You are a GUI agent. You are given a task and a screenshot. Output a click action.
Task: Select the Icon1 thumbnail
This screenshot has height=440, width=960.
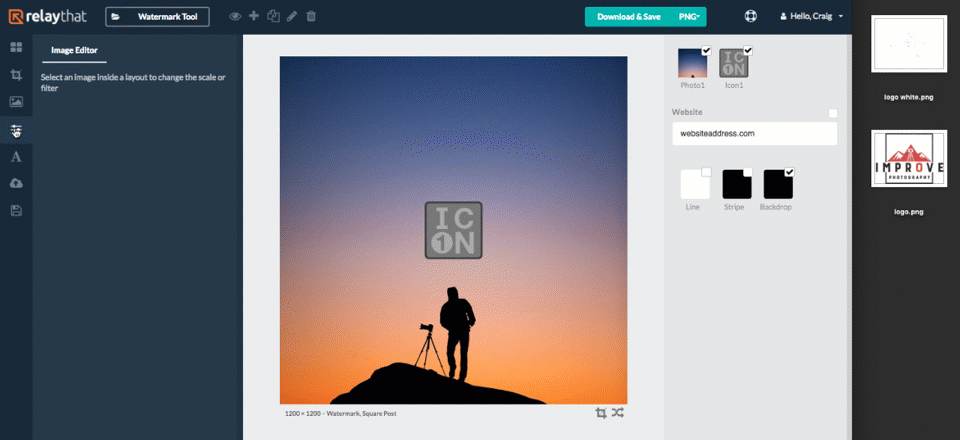[733, 63]
